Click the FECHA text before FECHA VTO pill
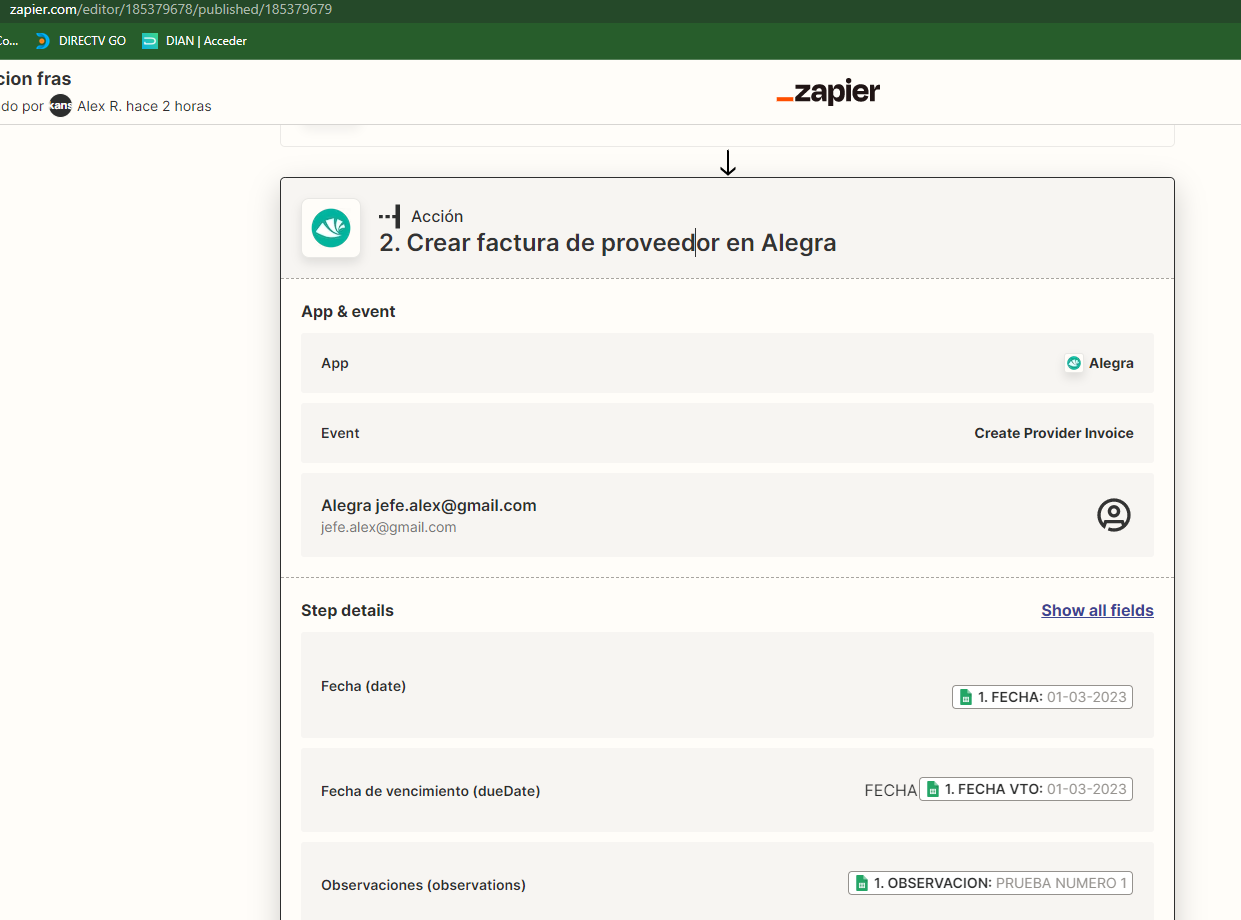Image resolution: width=1241 pixels, height=920 pixels. coord(890,790)
